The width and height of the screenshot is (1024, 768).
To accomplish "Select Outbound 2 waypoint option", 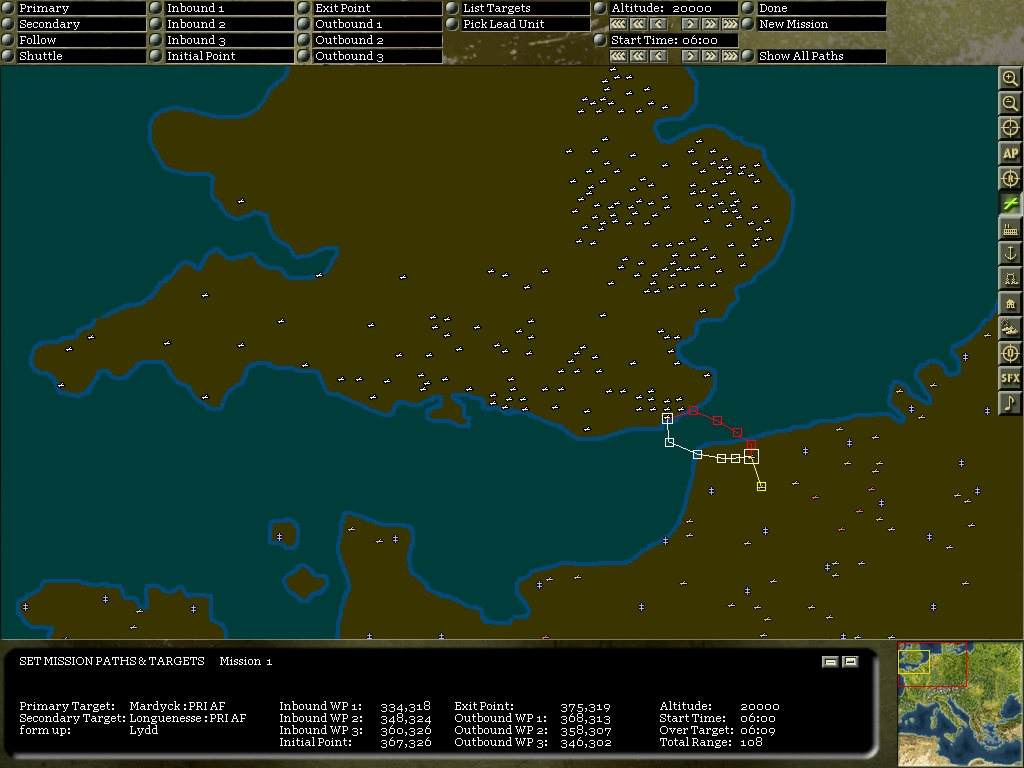I will [x=304, y=40].
